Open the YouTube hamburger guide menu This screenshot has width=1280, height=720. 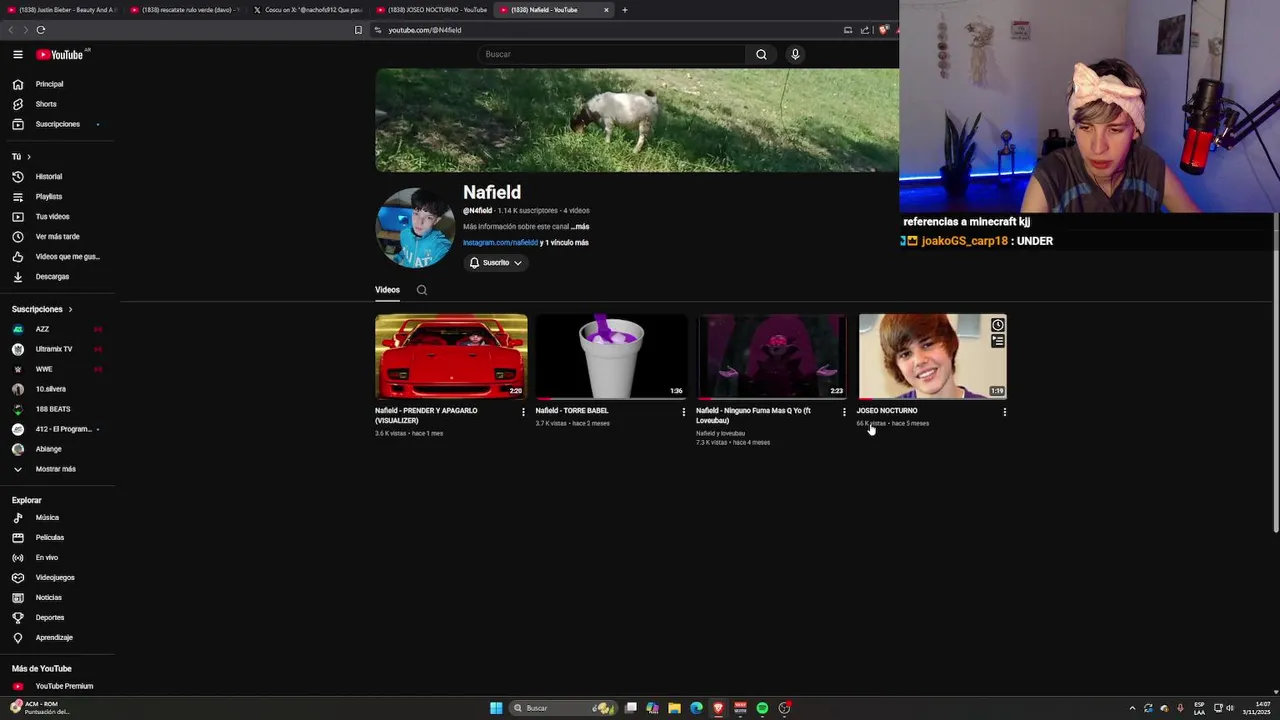point(18,55)
